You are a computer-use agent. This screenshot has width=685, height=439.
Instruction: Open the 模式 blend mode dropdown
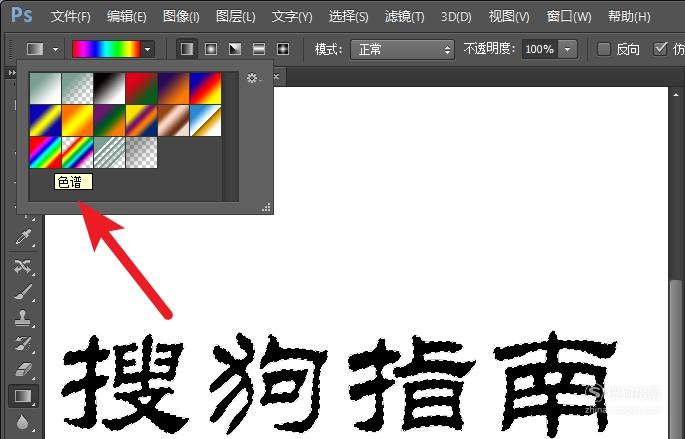click(402, 49)
